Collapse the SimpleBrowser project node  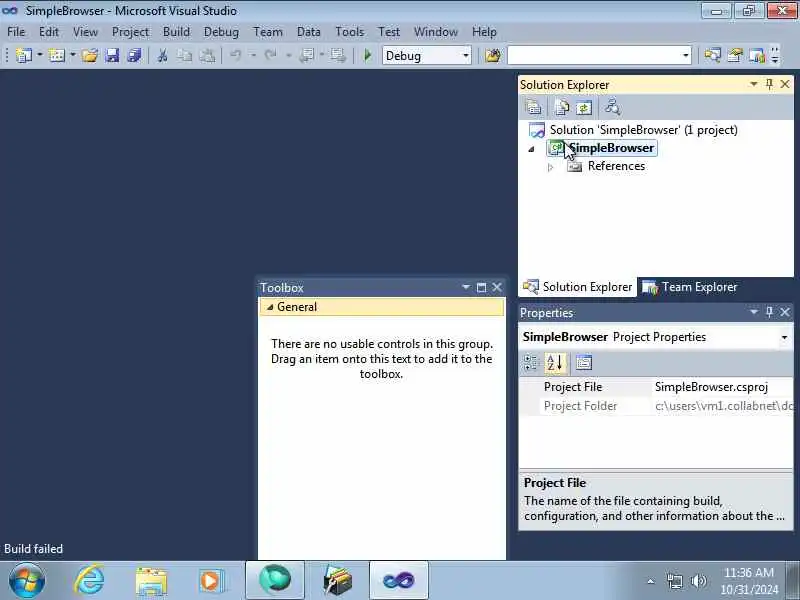531,149
